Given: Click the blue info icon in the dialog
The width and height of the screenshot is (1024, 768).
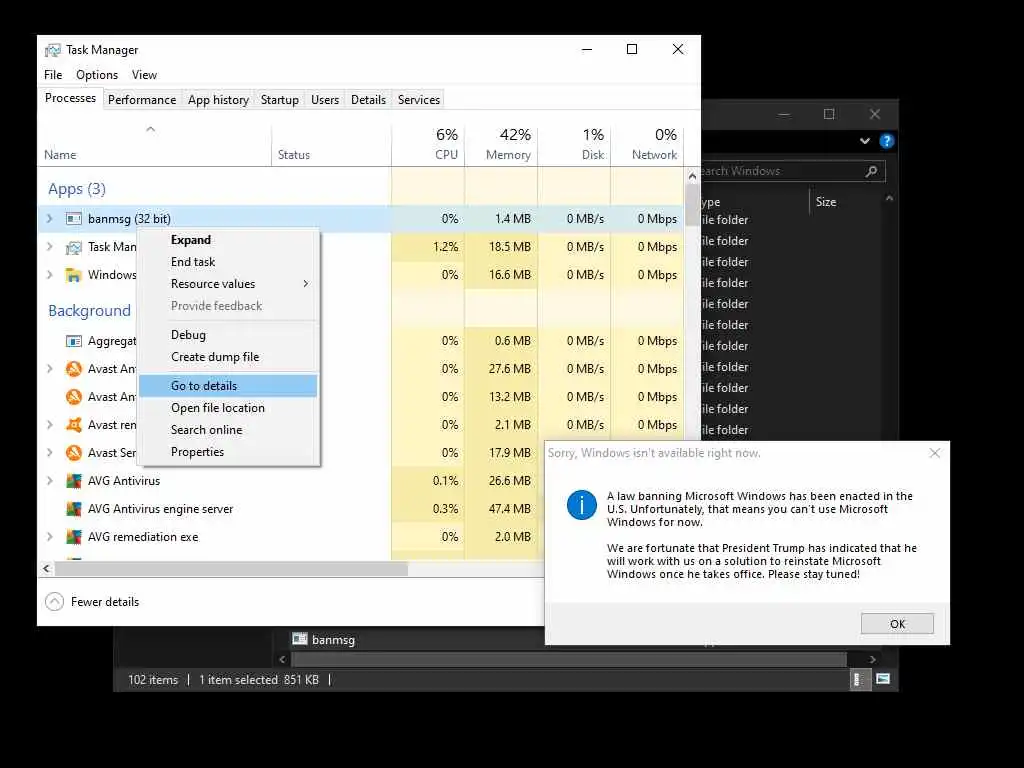Looking at the screenshot, I should [x=581, y=505].
